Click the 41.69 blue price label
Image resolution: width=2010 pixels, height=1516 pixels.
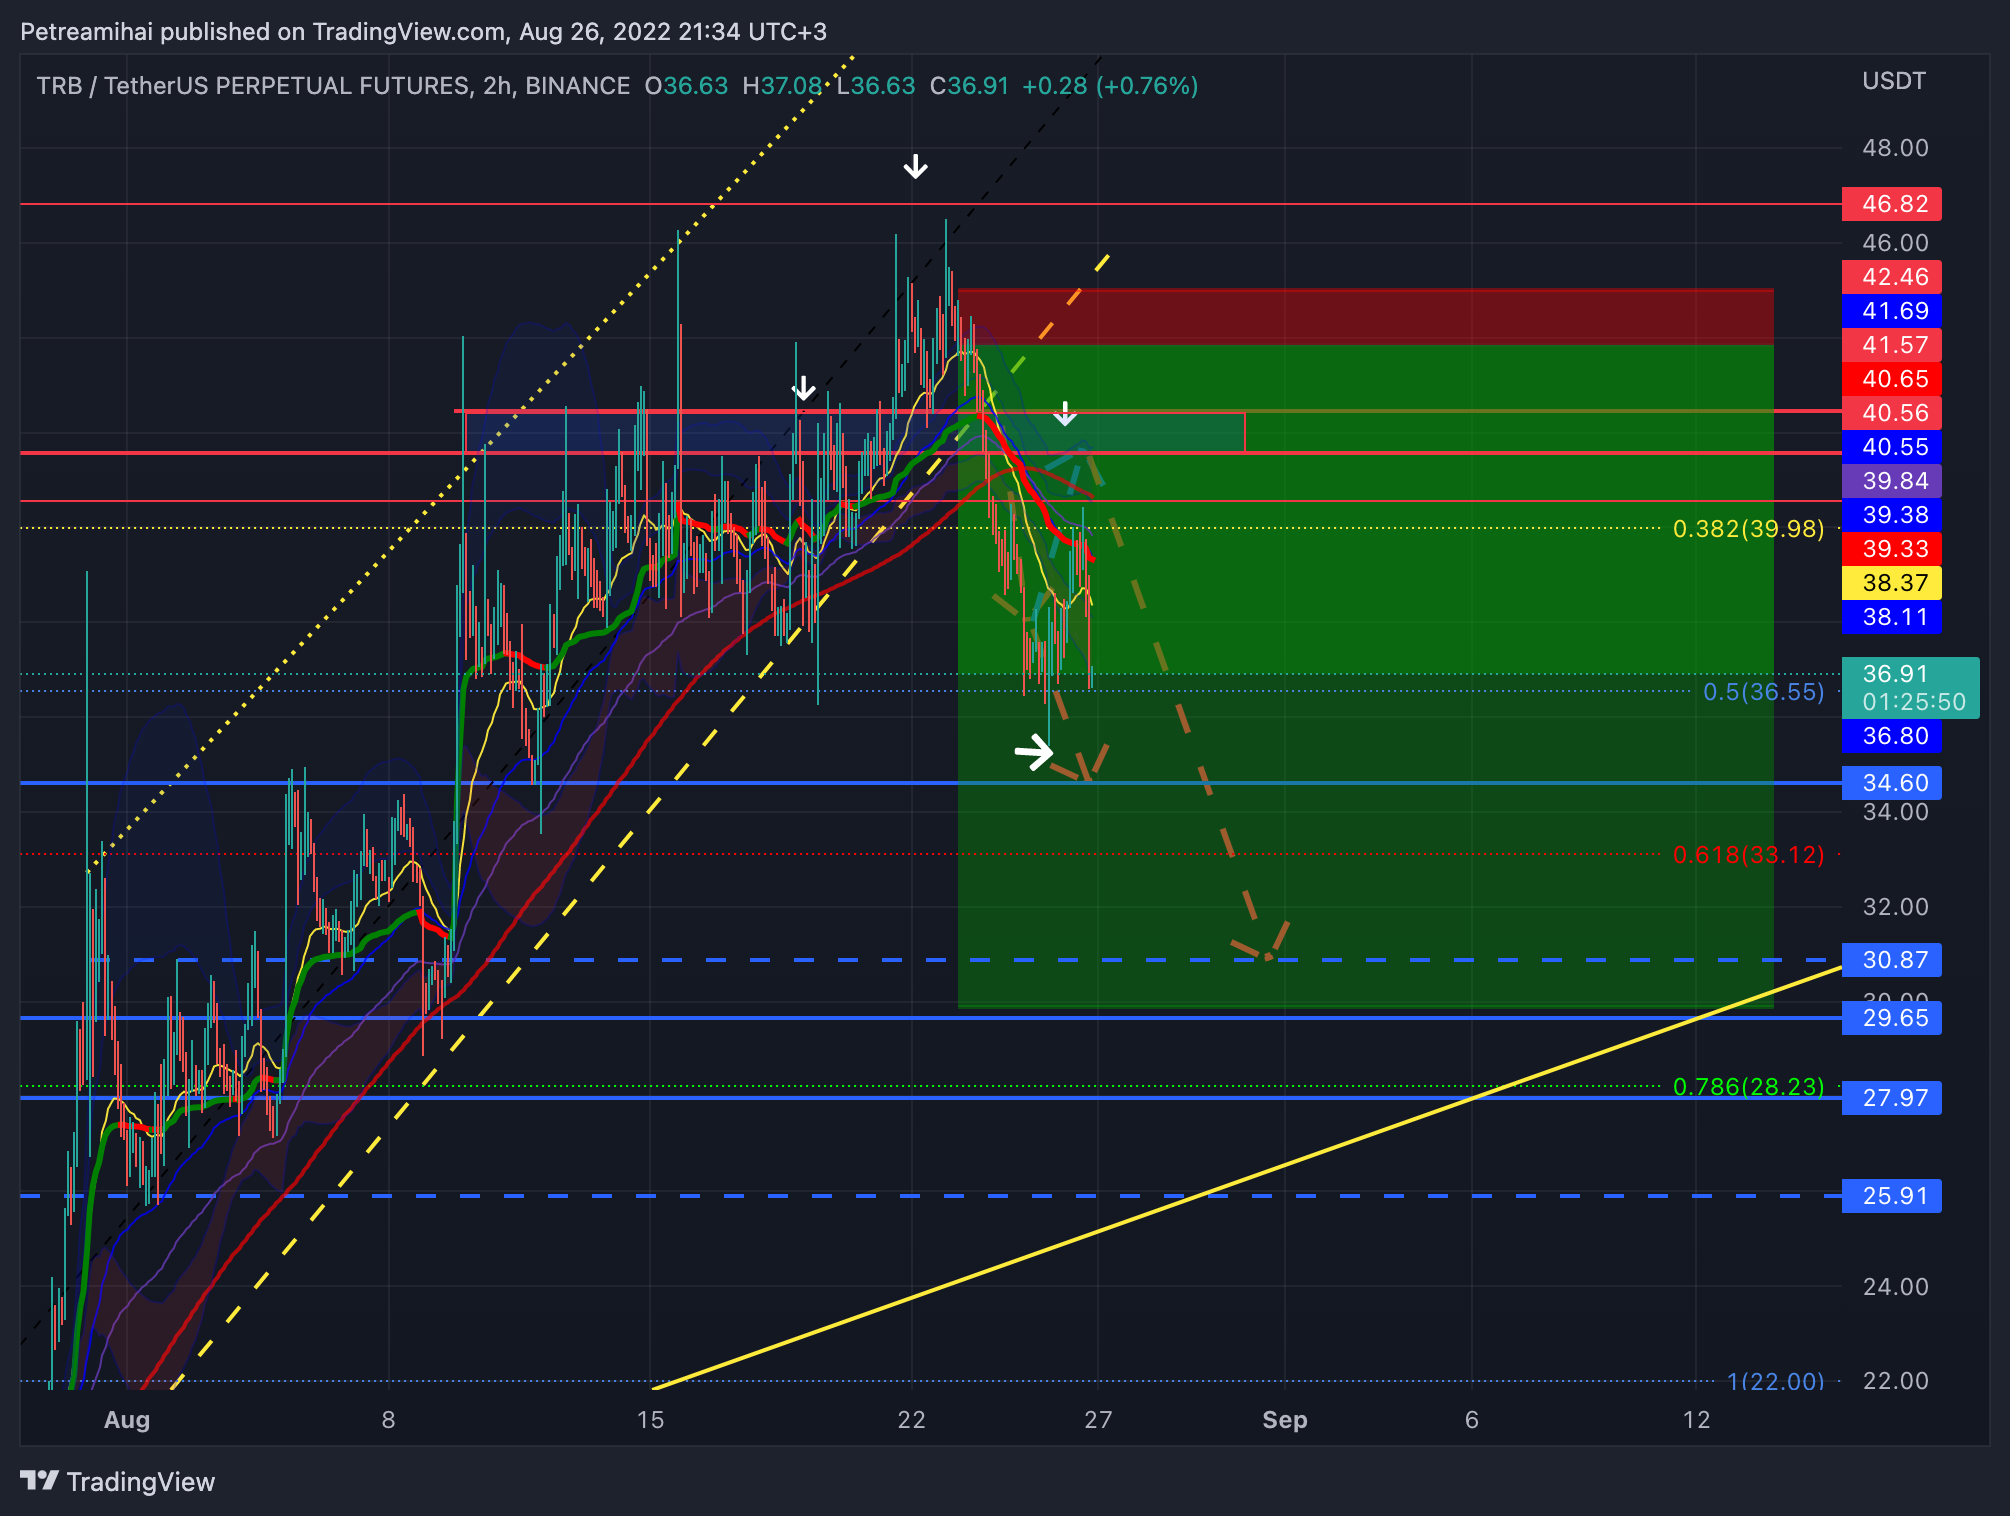coord(1891,311)
